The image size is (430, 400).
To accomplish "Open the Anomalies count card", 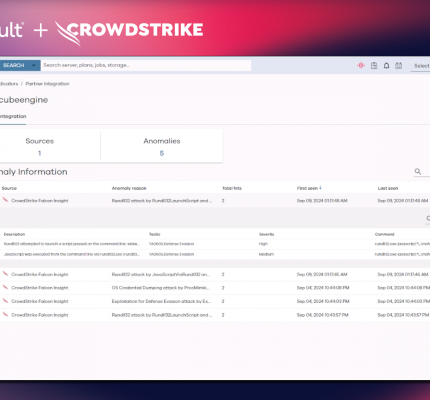I will [x=162, y=147].
